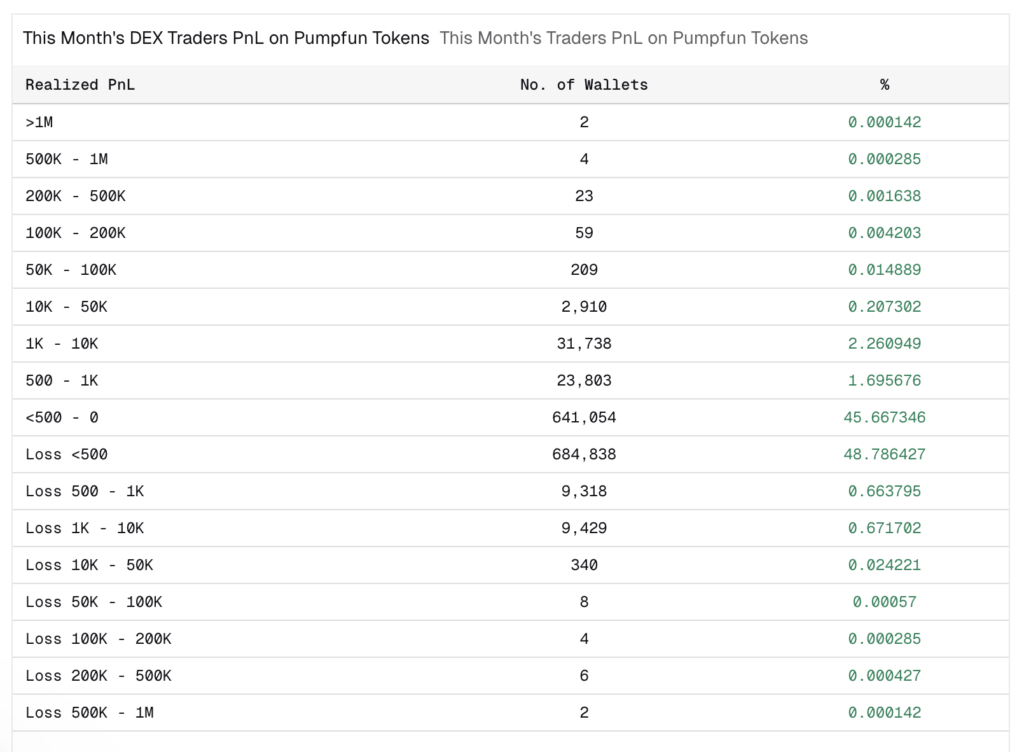Click the 0.207302 percentage value
Image resolution: width=1024 pixels, height=752 pixels.
[884, 307]
